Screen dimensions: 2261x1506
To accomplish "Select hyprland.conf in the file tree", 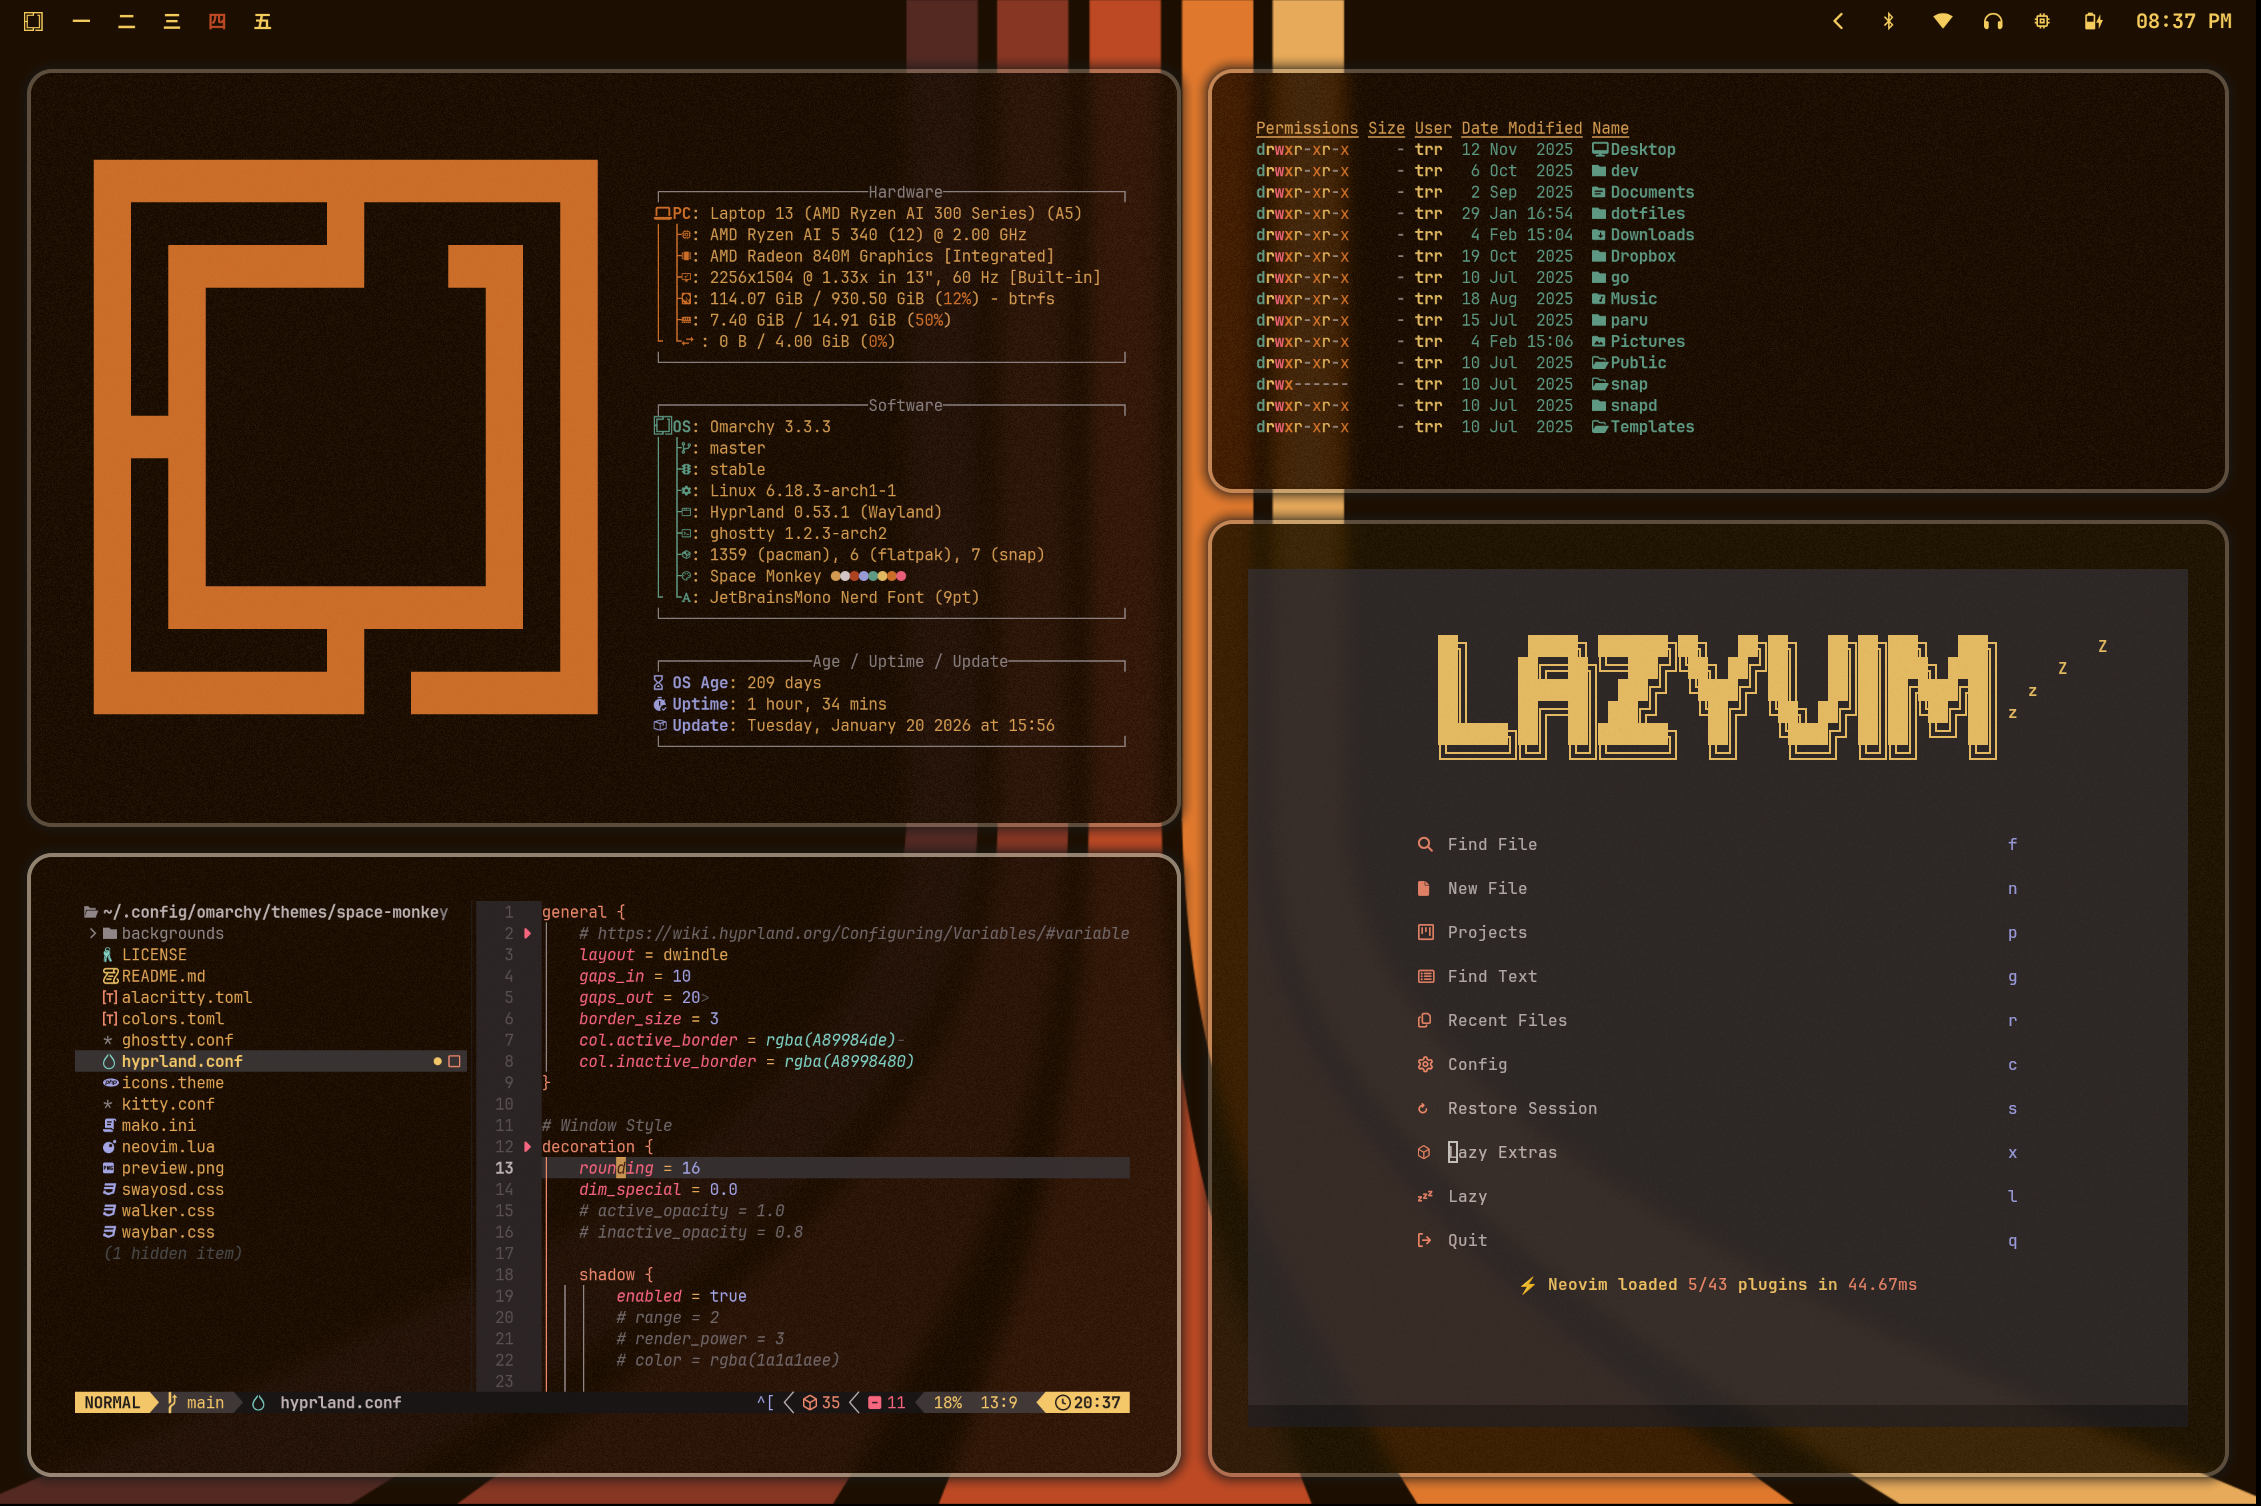I will coord(270,1061).
